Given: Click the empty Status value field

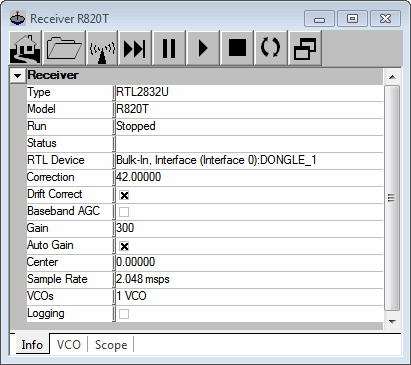Looking at the screenshot, I should tap(249, 143).
